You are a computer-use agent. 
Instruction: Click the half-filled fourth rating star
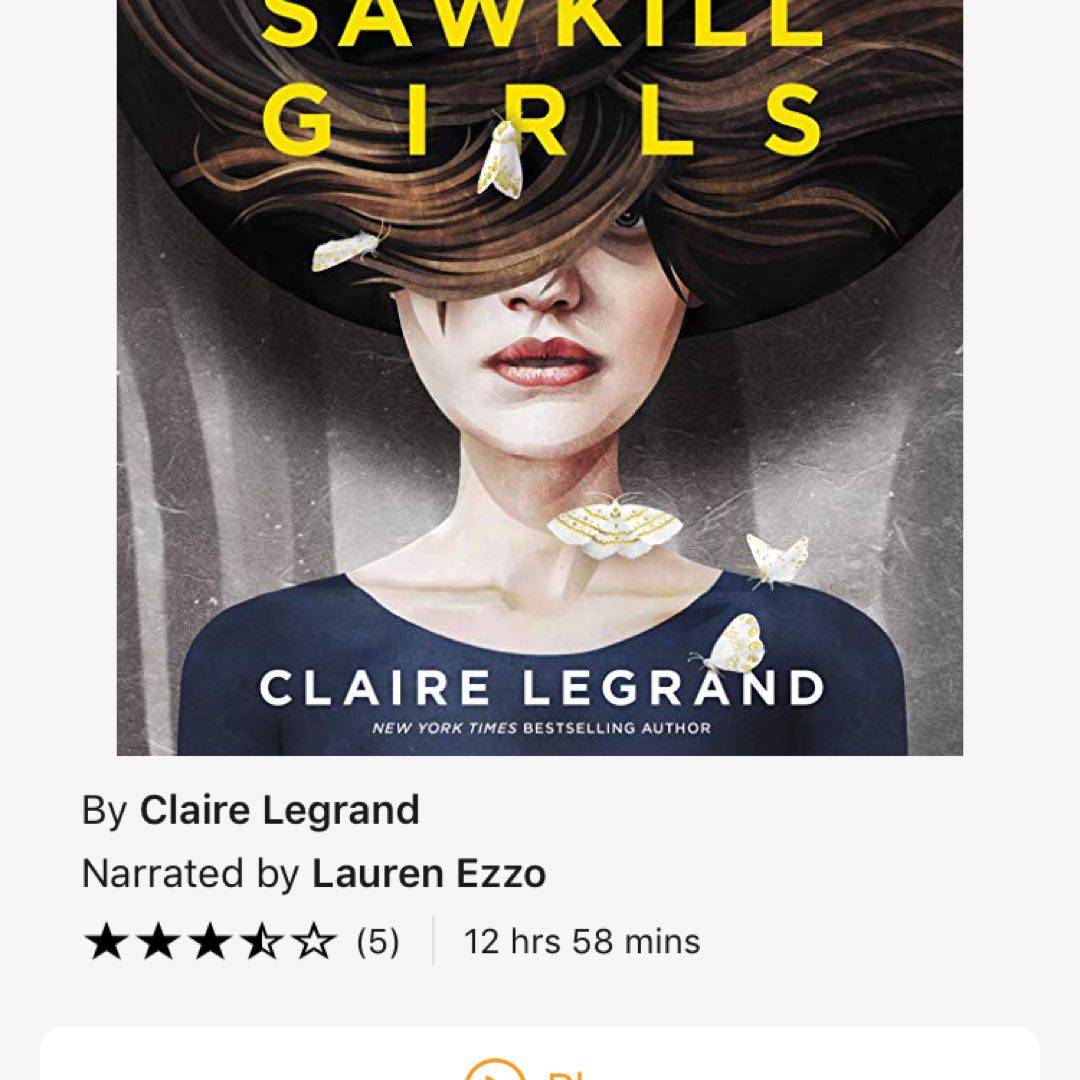coord(262,942)
